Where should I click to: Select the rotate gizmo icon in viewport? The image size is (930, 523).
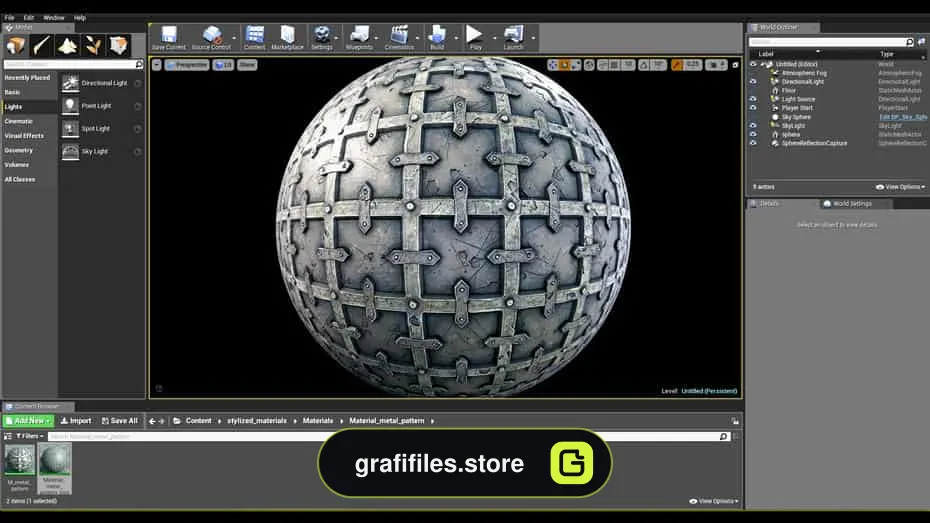coord(564,65)
